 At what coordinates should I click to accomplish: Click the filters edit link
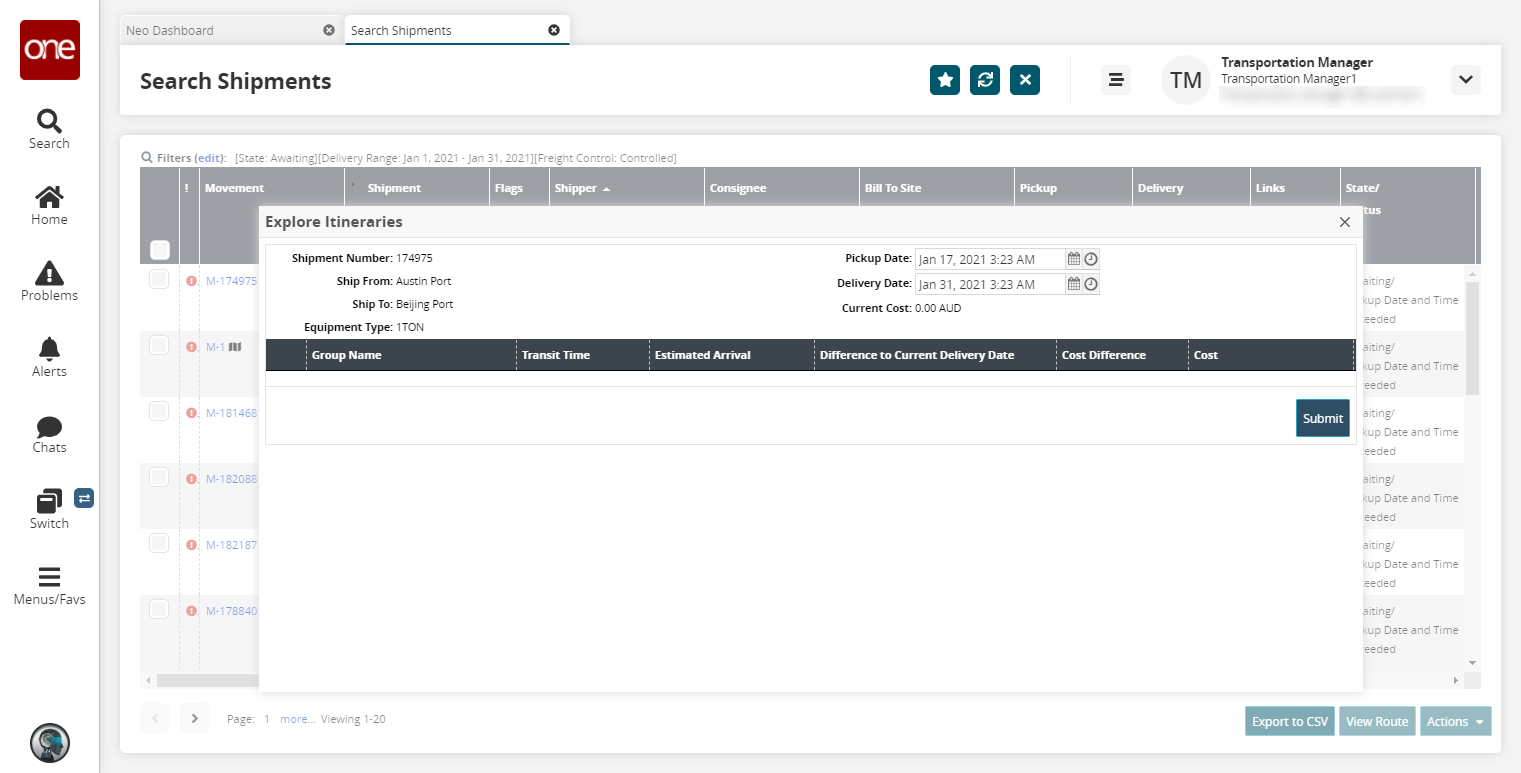click(210, 158)
